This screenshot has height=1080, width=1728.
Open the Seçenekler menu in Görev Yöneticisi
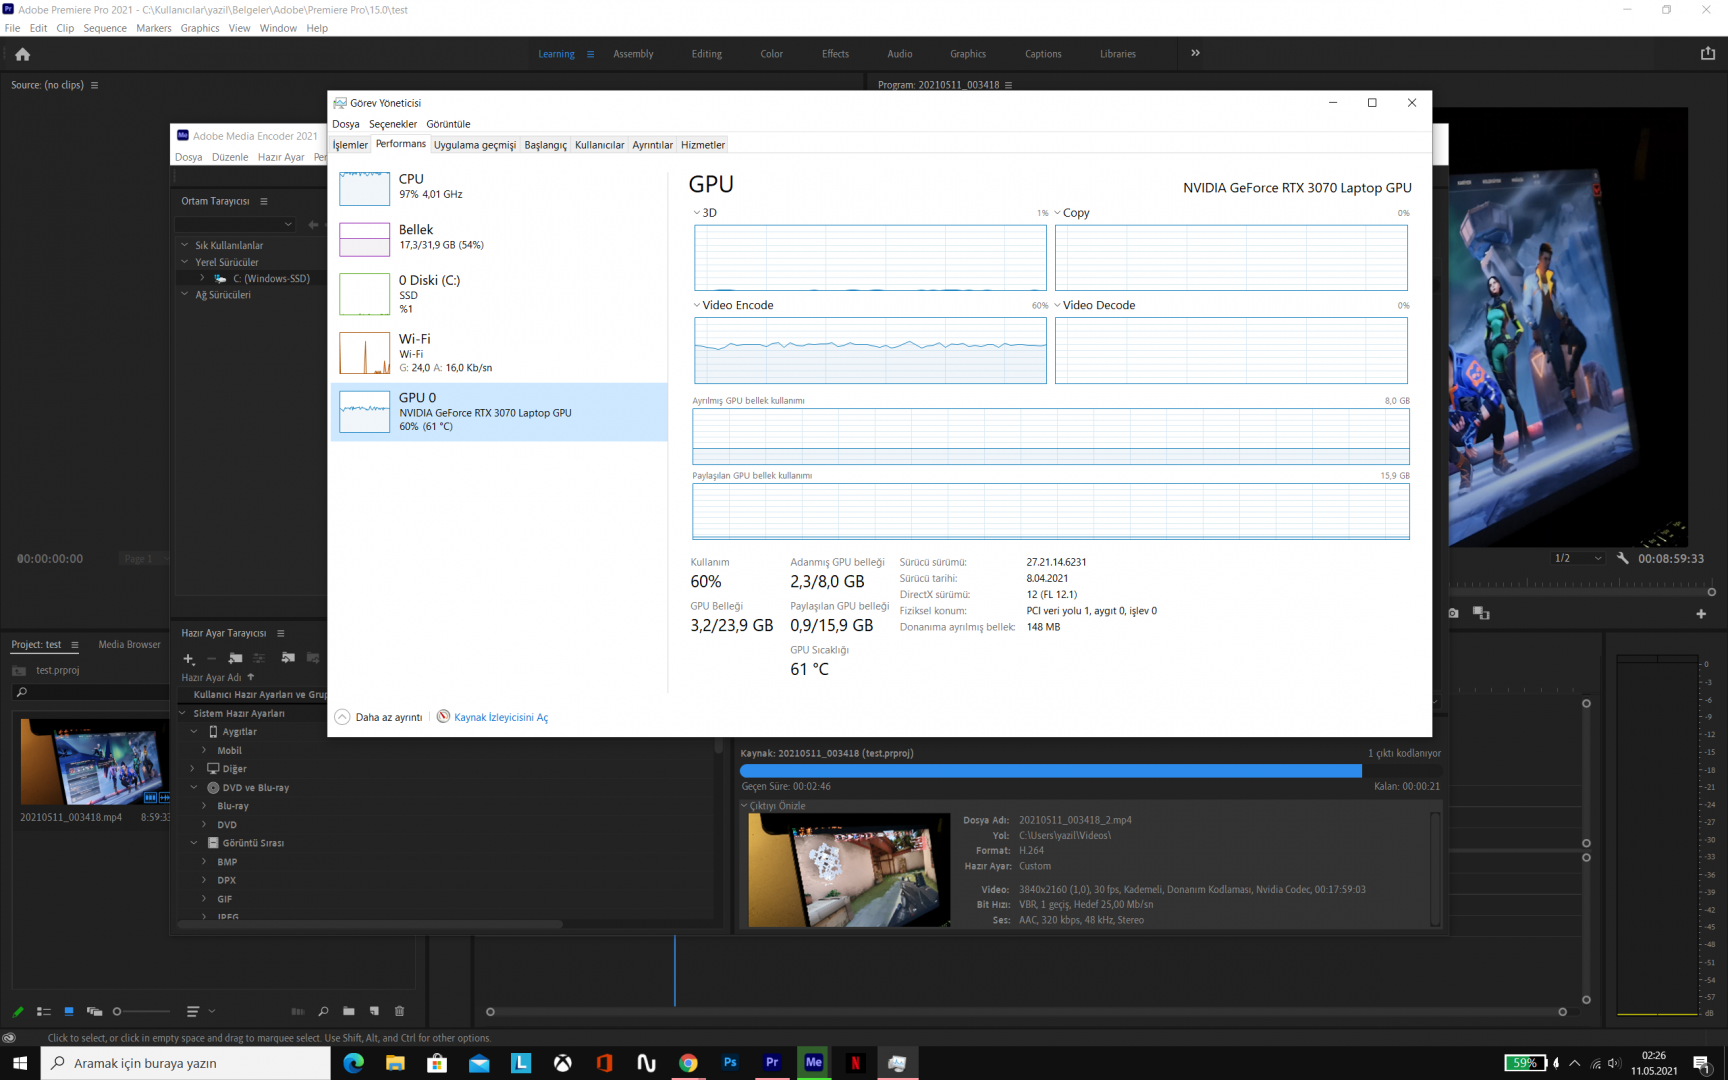[393, 124]
